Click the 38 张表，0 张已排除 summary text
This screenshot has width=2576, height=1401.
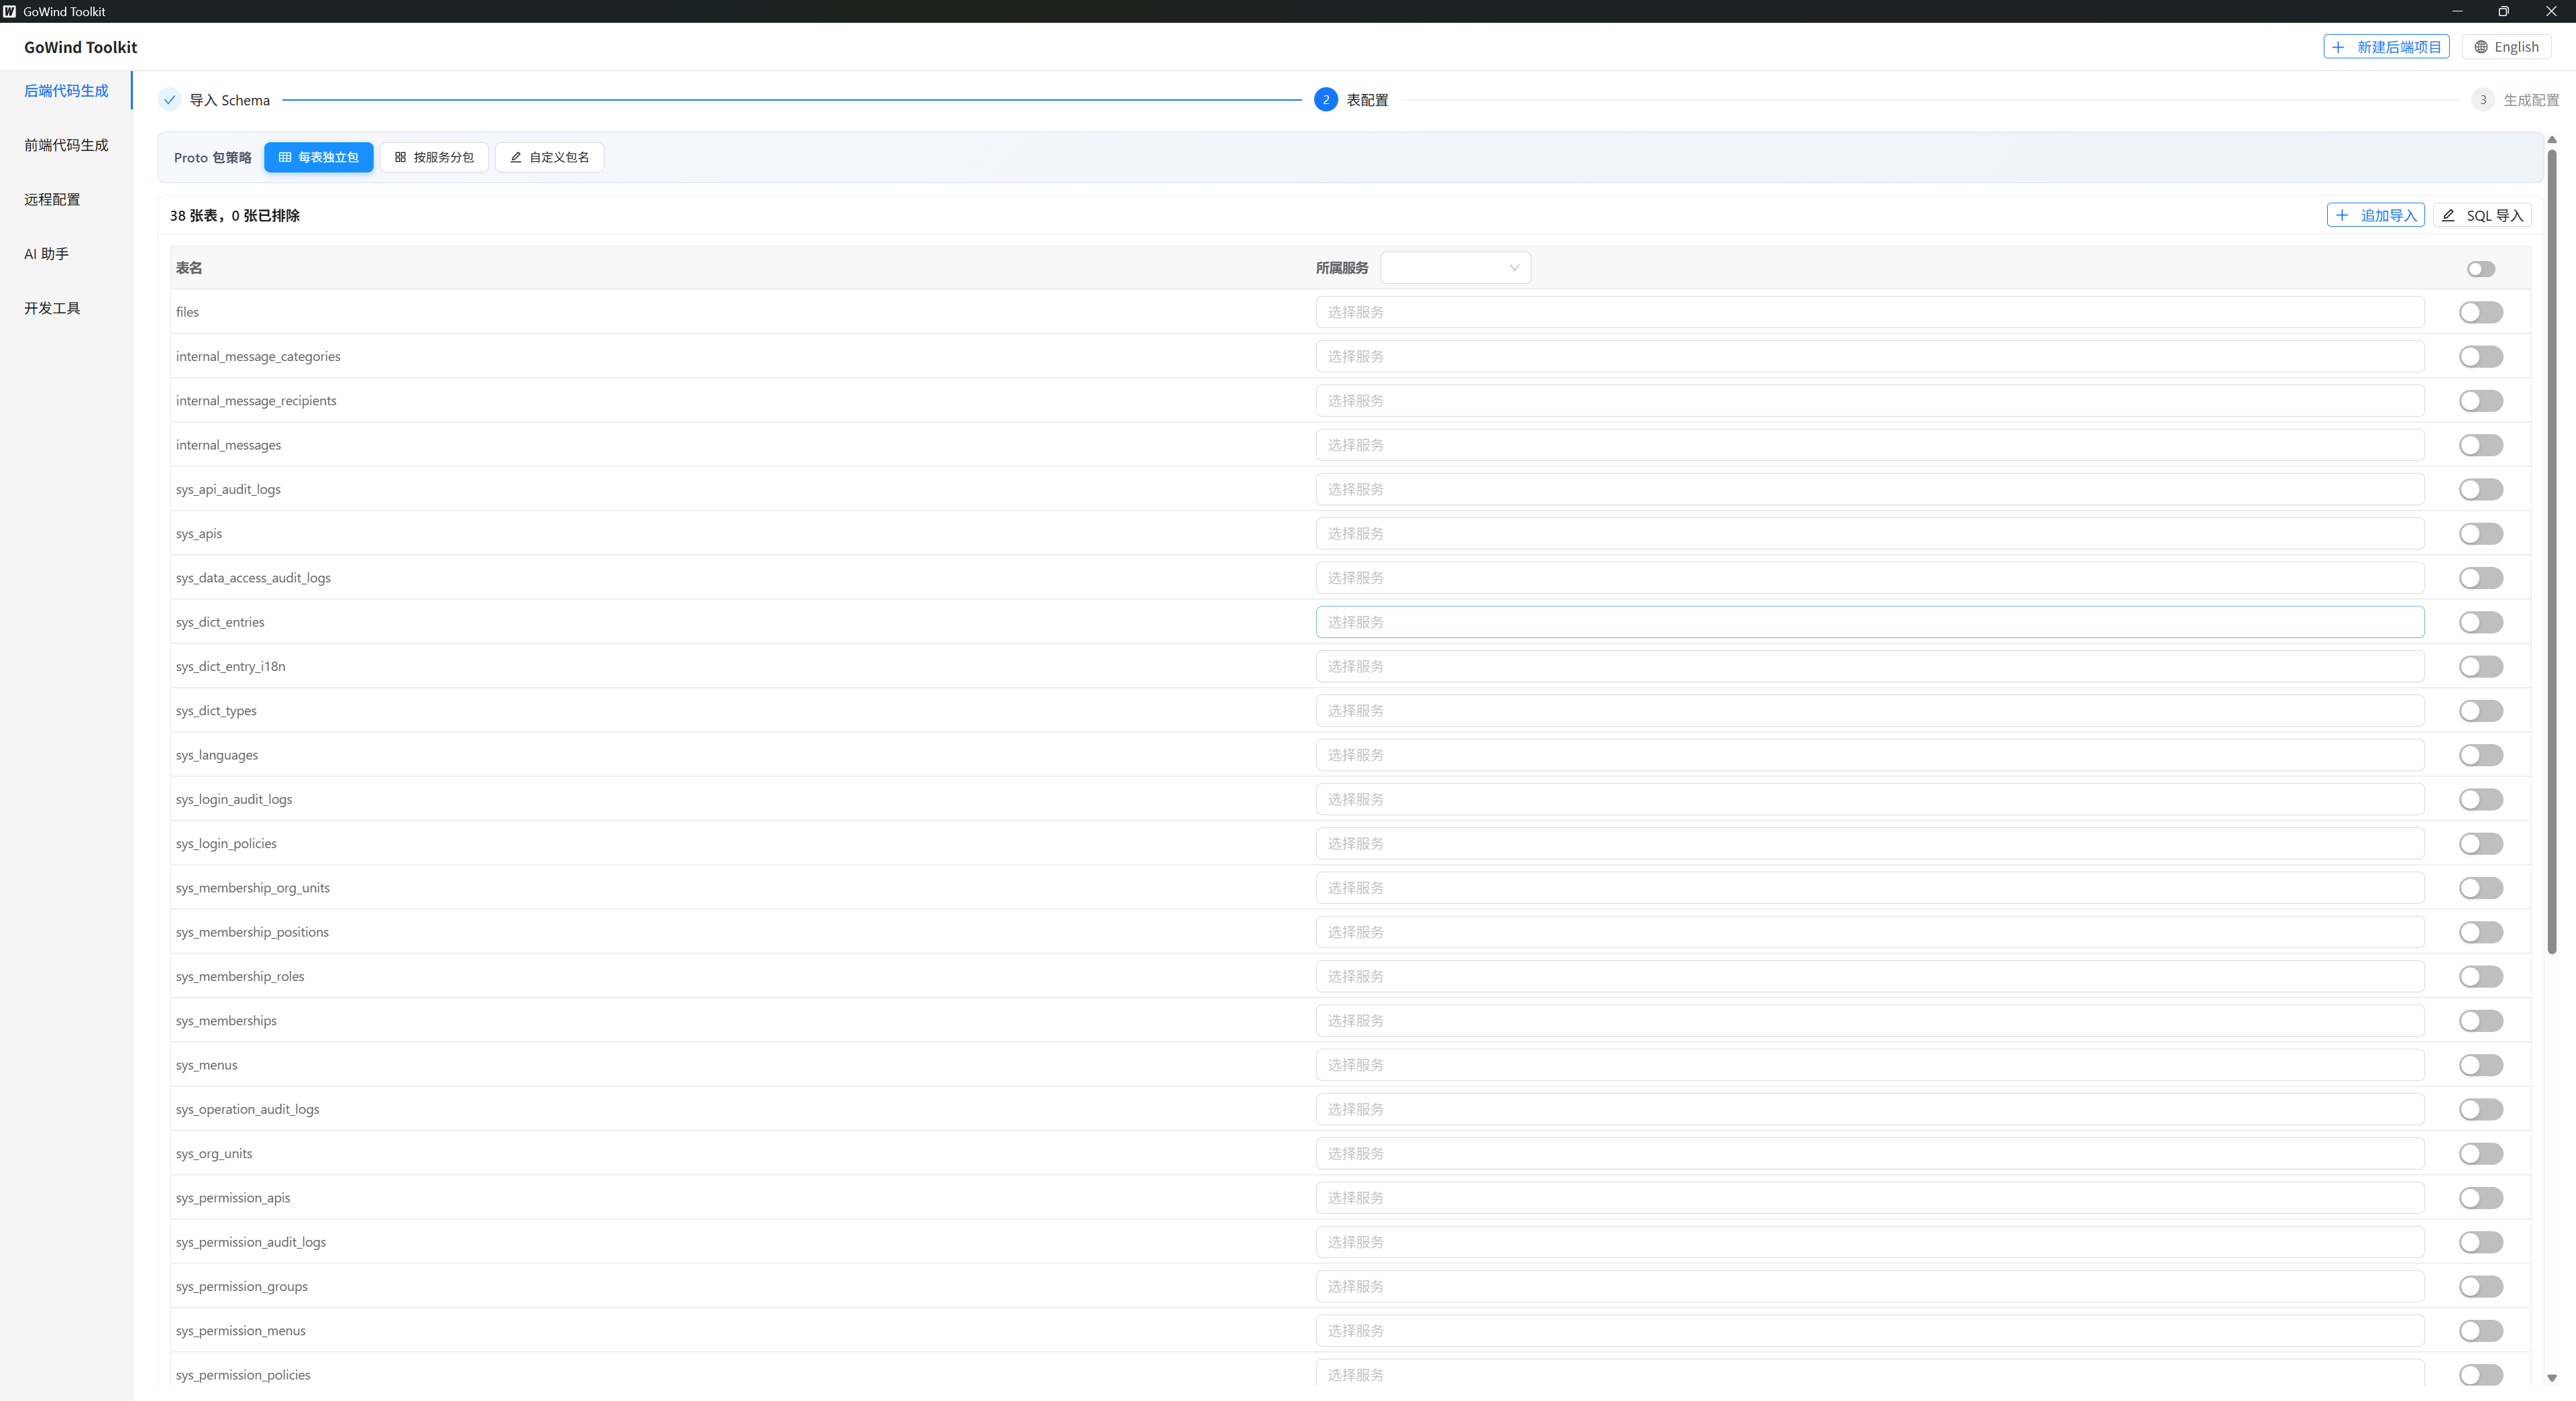click(x=235, y=215)
